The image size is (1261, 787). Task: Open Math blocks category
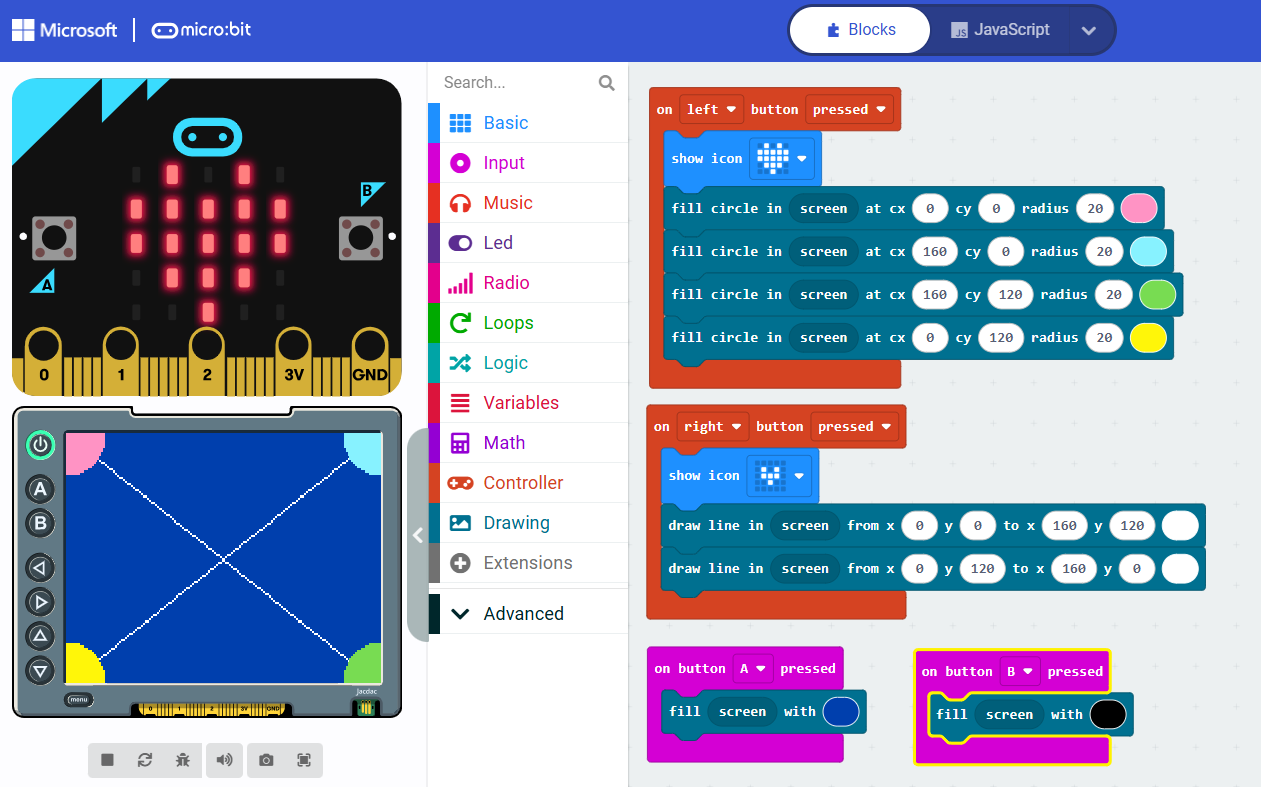coord(528,443)
